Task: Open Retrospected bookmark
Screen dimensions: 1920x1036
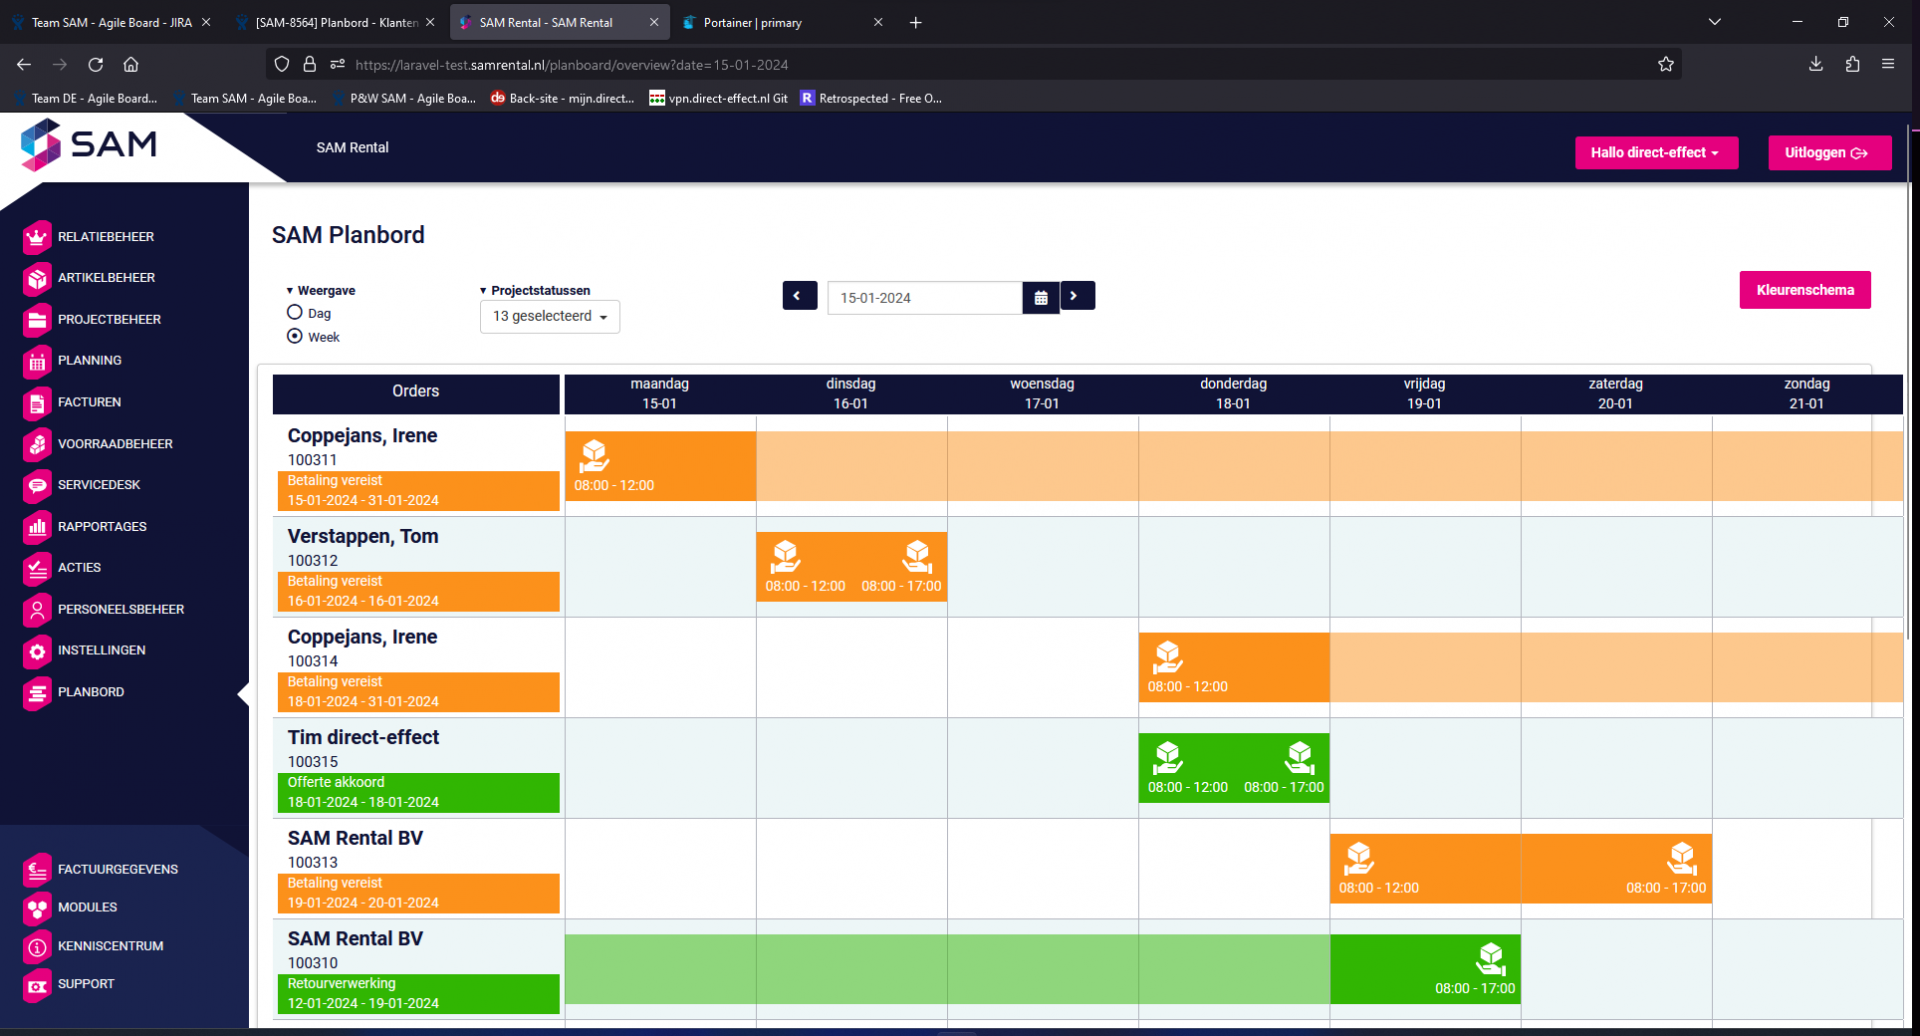Action: coord(871,98)
